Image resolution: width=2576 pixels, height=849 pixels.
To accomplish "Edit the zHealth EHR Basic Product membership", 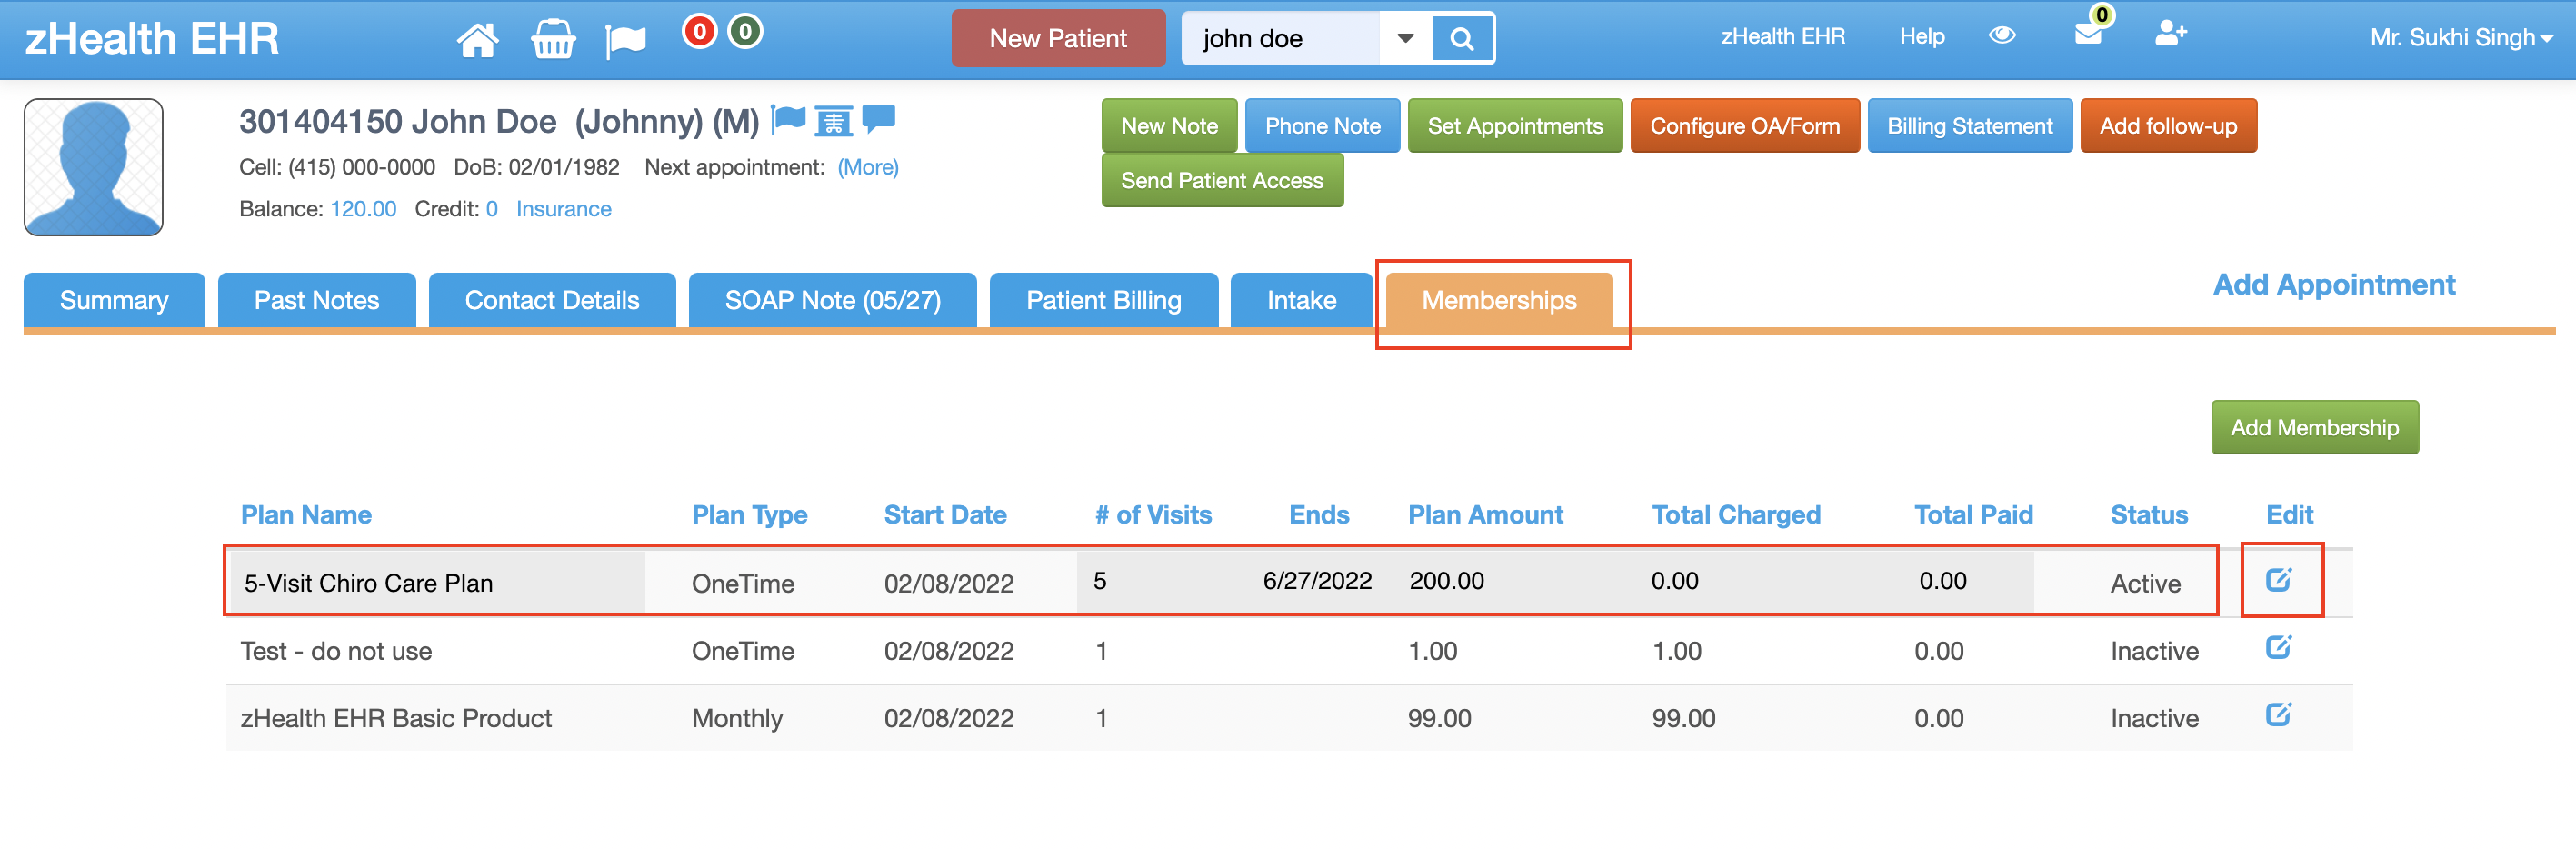I will click(x=2278, y=714).
